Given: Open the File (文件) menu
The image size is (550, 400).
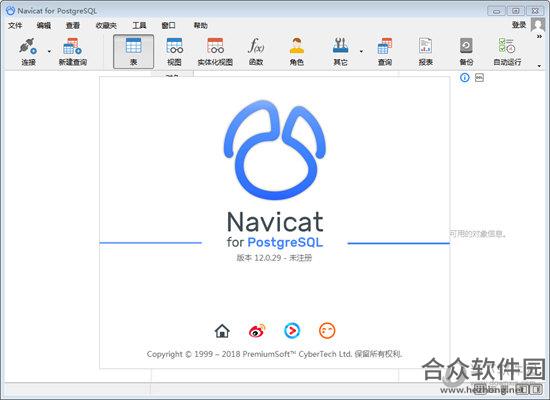Looking at the screenshot, I should [x=15, y=25].
